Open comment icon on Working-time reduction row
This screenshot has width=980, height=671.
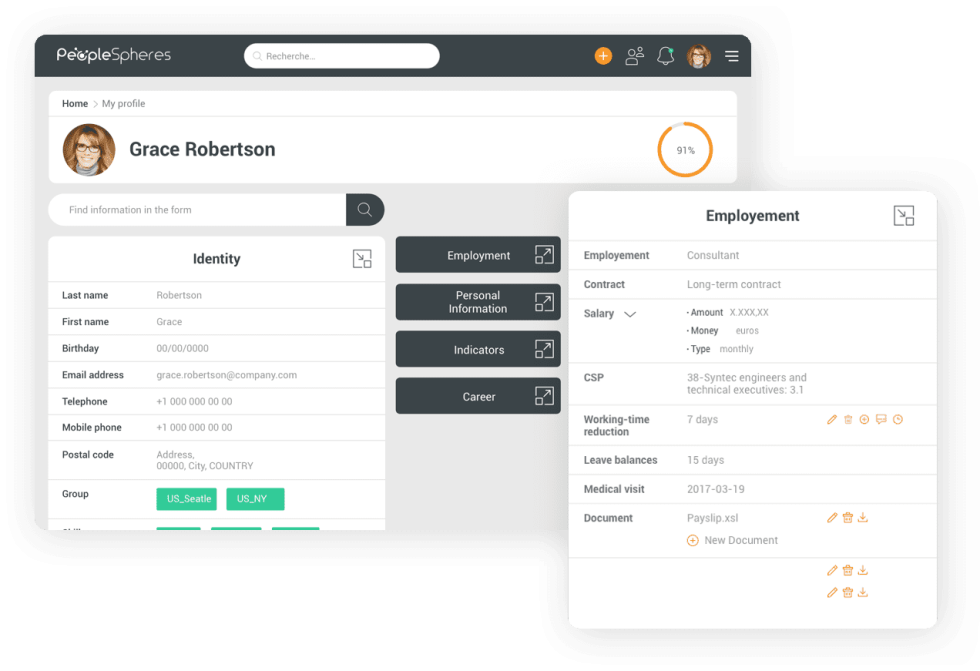[x=881, y=420]
